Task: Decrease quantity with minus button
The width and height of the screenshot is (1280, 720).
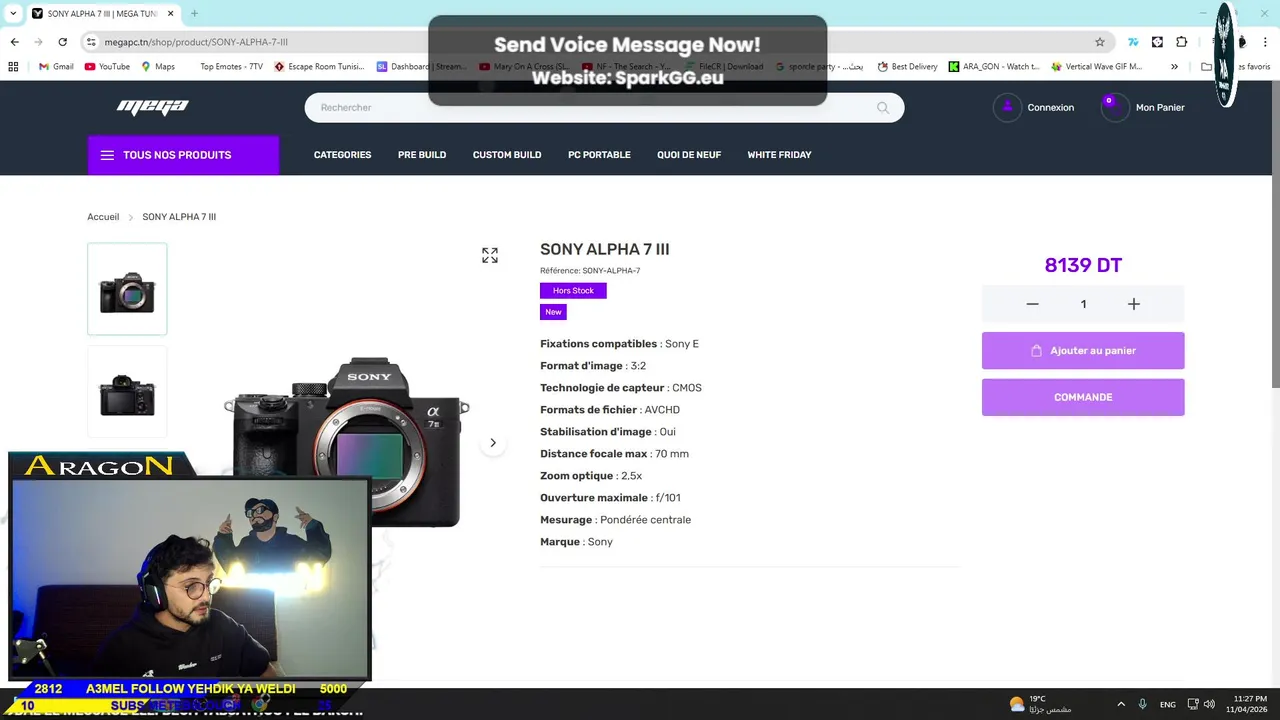Action: (1032, 304)
